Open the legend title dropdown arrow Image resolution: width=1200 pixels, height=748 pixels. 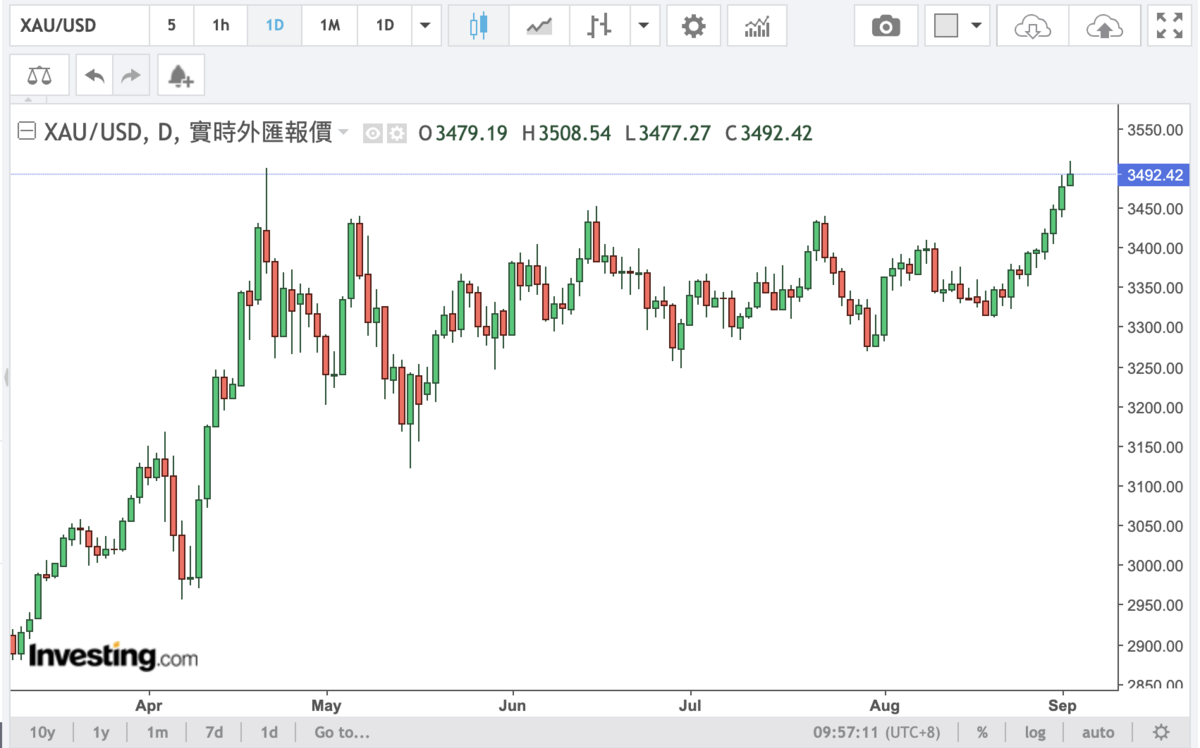(344, 132)
